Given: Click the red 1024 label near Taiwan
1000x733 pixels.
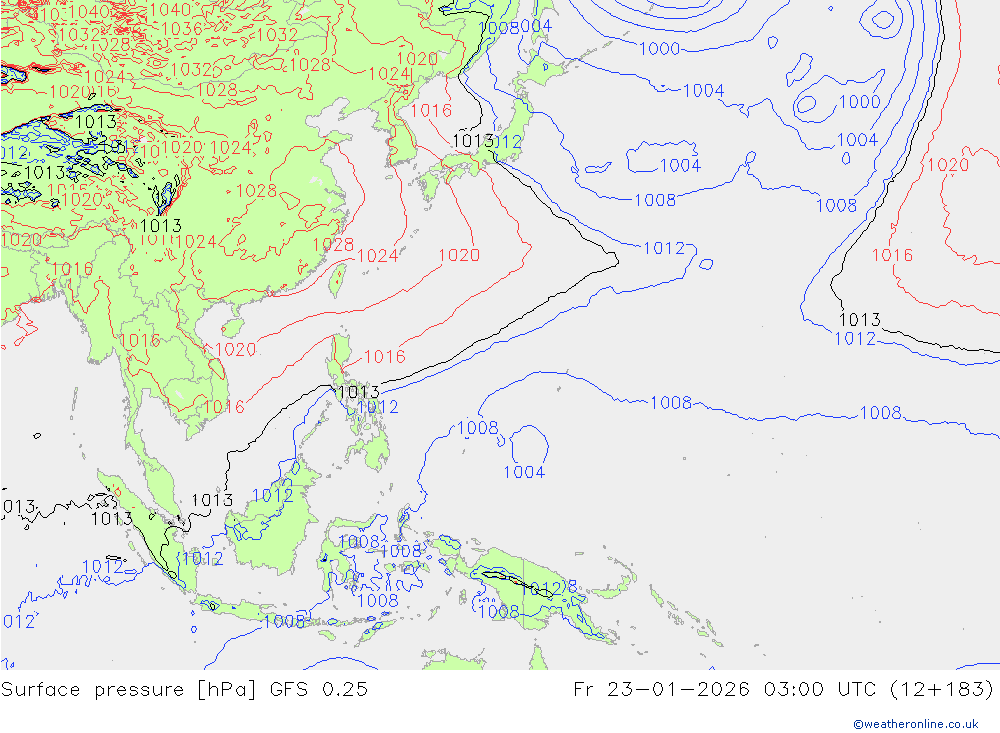Looking at the screenshot, I should (378, 256).
